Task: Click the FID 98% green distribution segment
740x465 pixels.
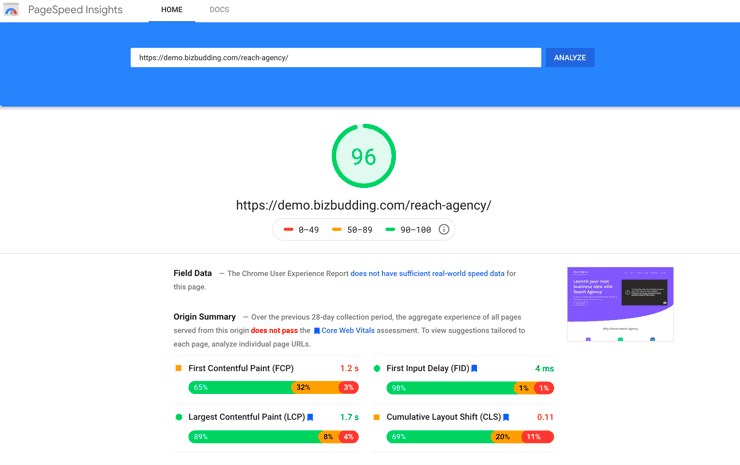Action: pyautogui.click(x=450, y=388)
